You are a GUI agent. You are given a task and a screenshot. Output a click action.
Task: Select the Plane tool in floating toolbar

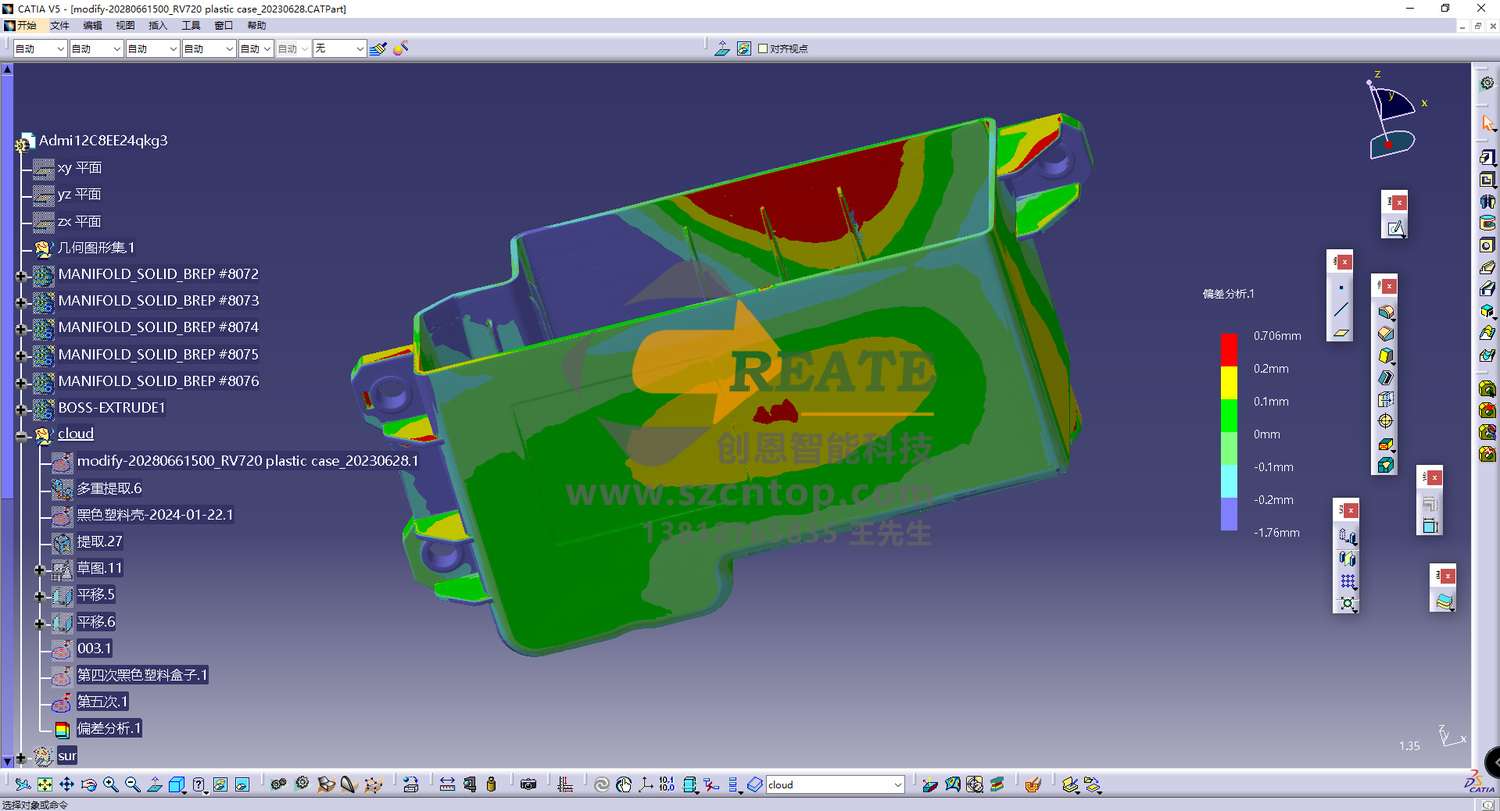pos(1340,332)
